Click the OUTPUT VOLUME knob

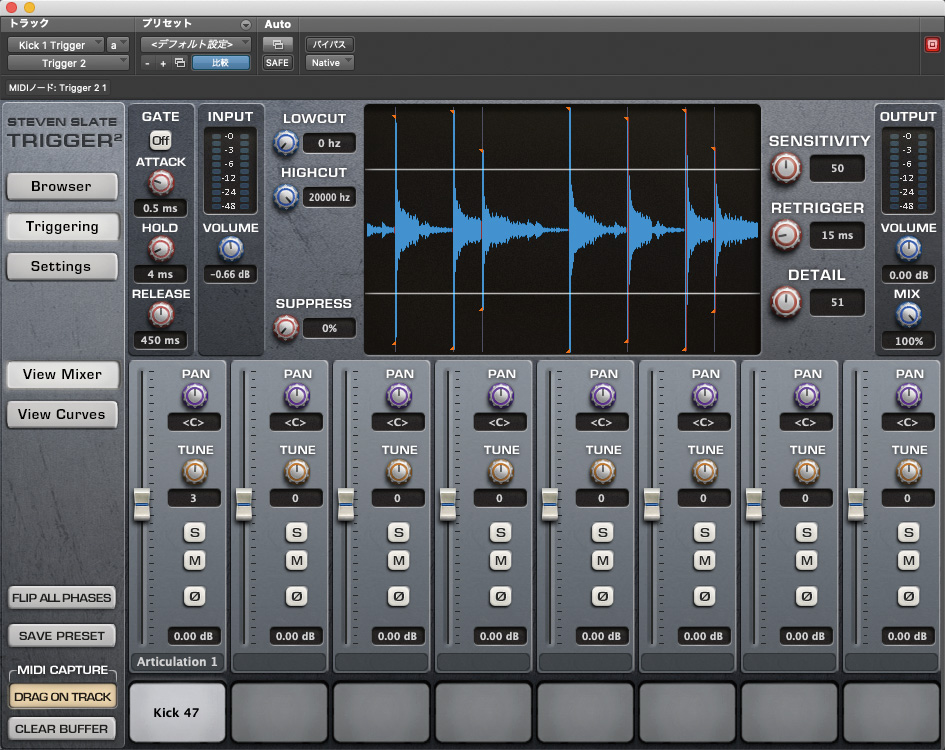point(908,248)
